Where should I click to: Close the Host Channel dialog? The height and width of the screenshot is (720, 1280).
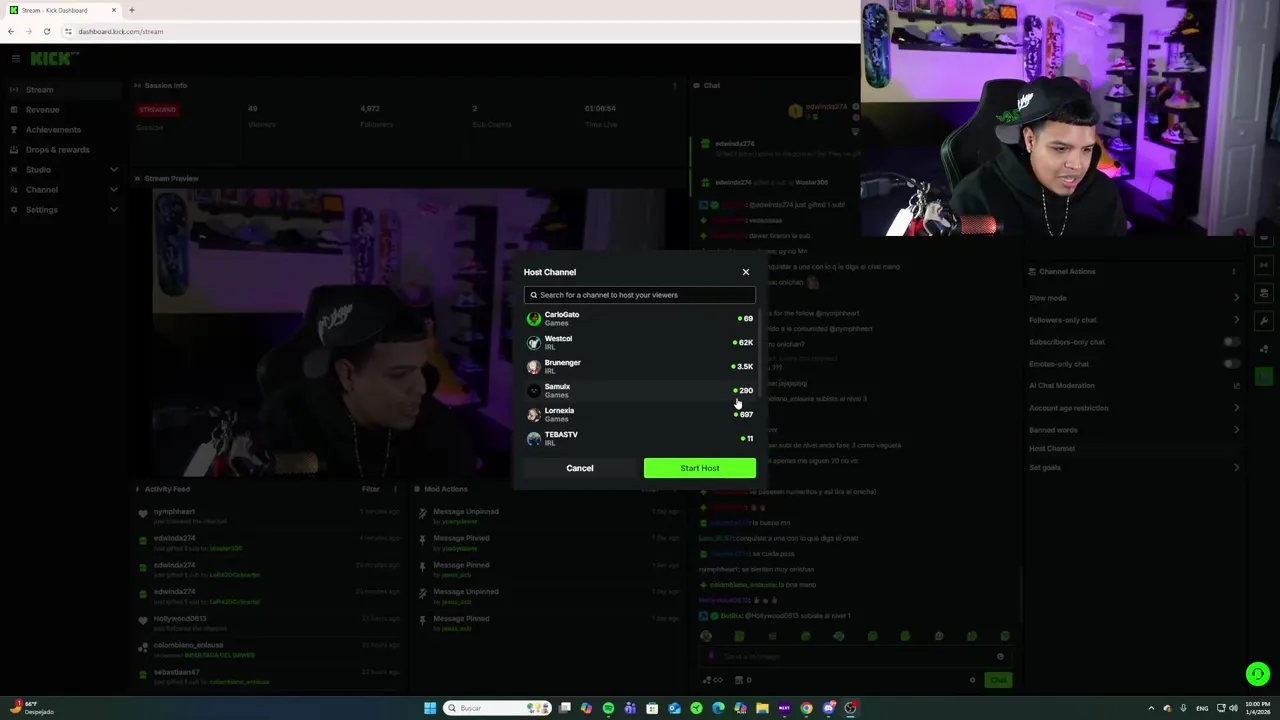(x=745, y=272)
